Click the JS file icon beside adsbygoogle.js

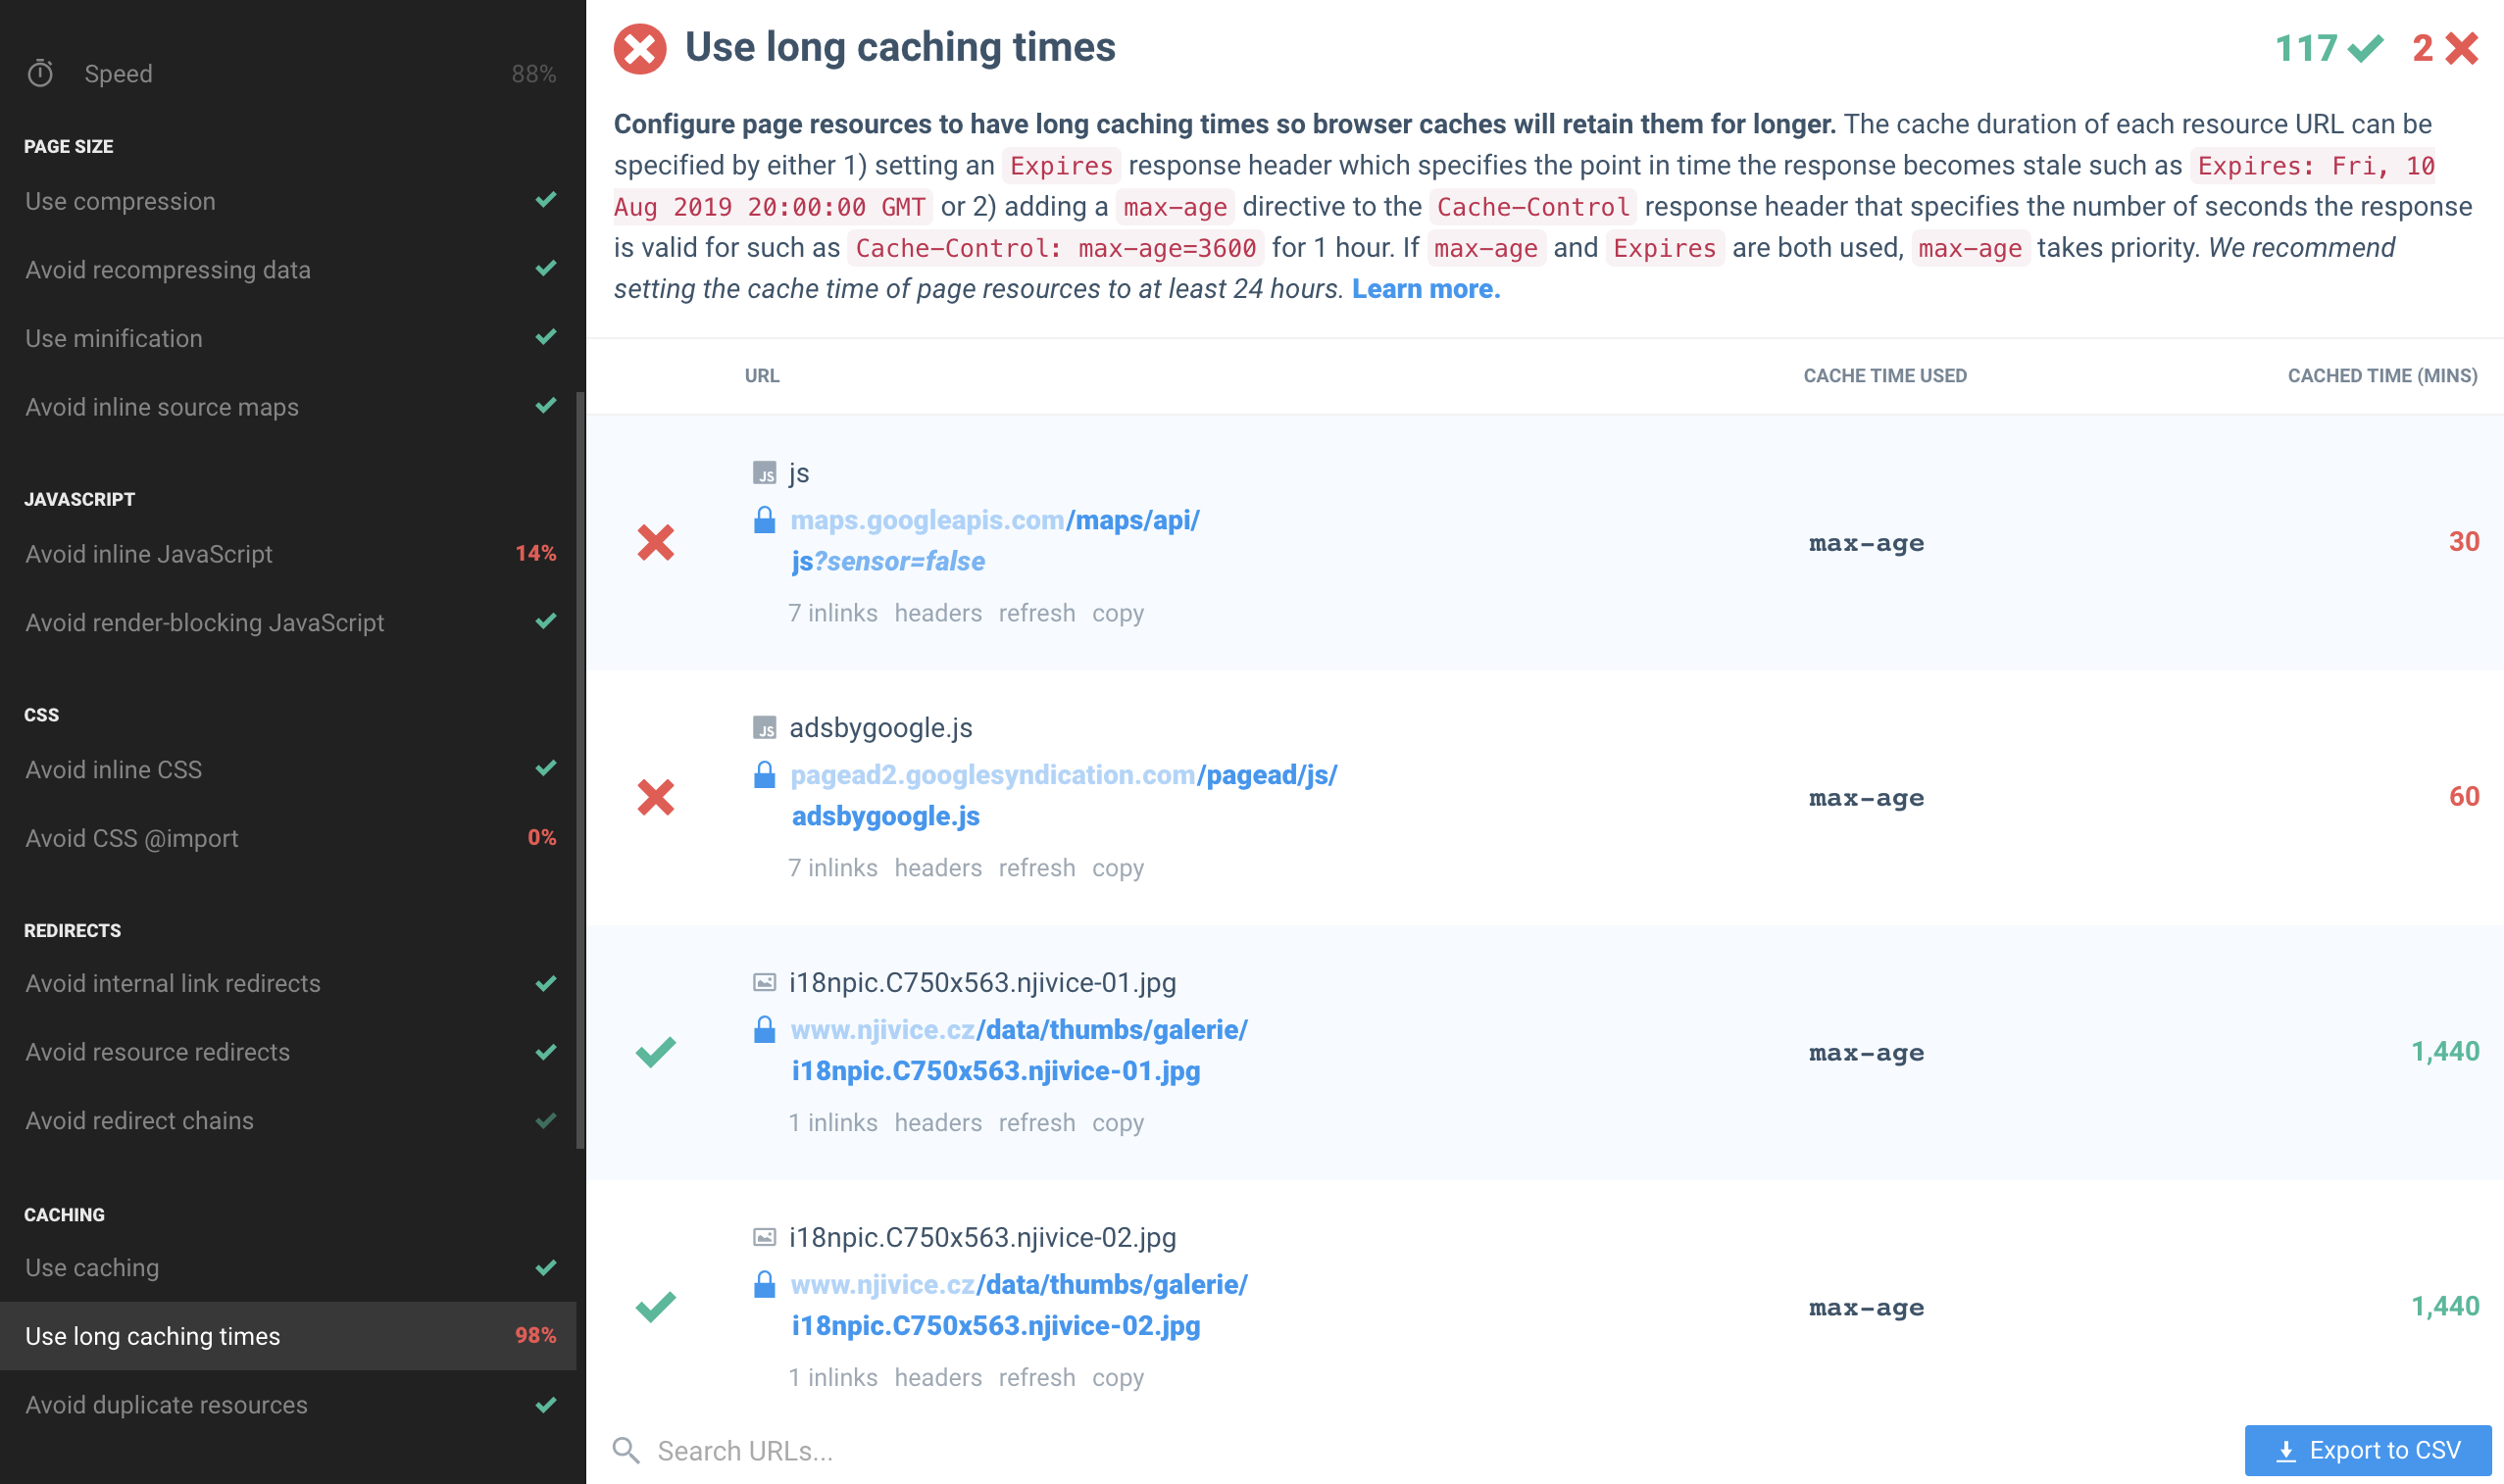click(x=764, y=728)
